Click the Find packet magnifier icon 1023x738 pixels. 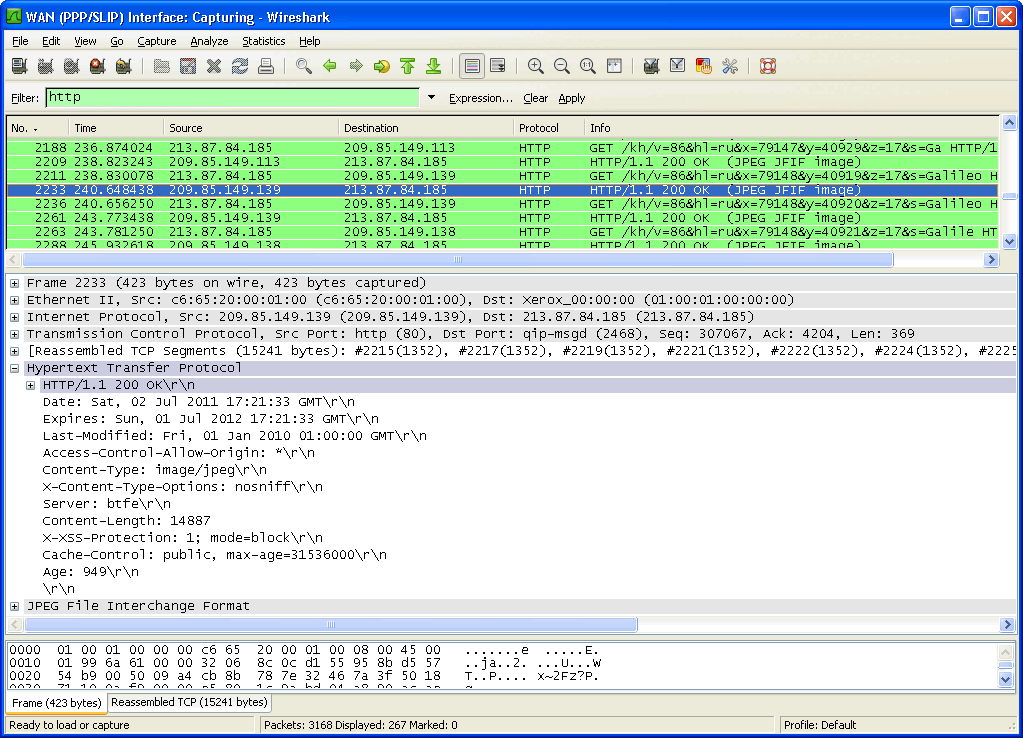pyautogui.click(x=303, y=67)
